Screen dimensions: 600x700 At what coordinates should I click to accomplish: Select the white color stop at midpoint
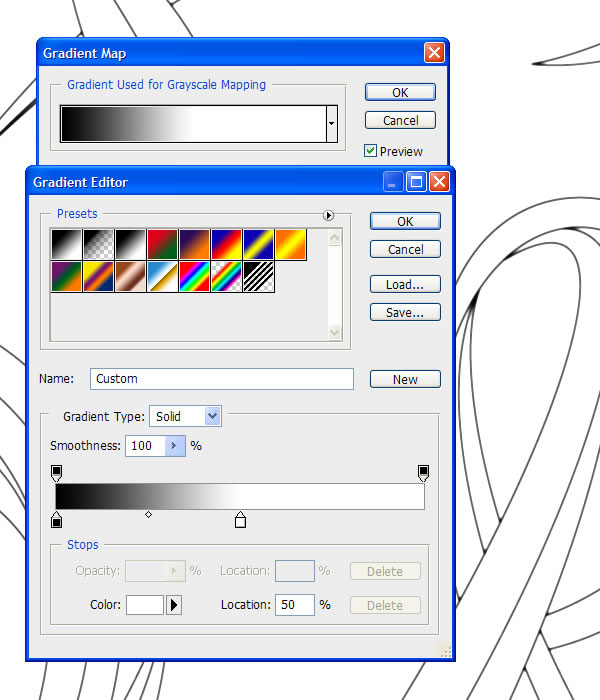click(240, 520)
